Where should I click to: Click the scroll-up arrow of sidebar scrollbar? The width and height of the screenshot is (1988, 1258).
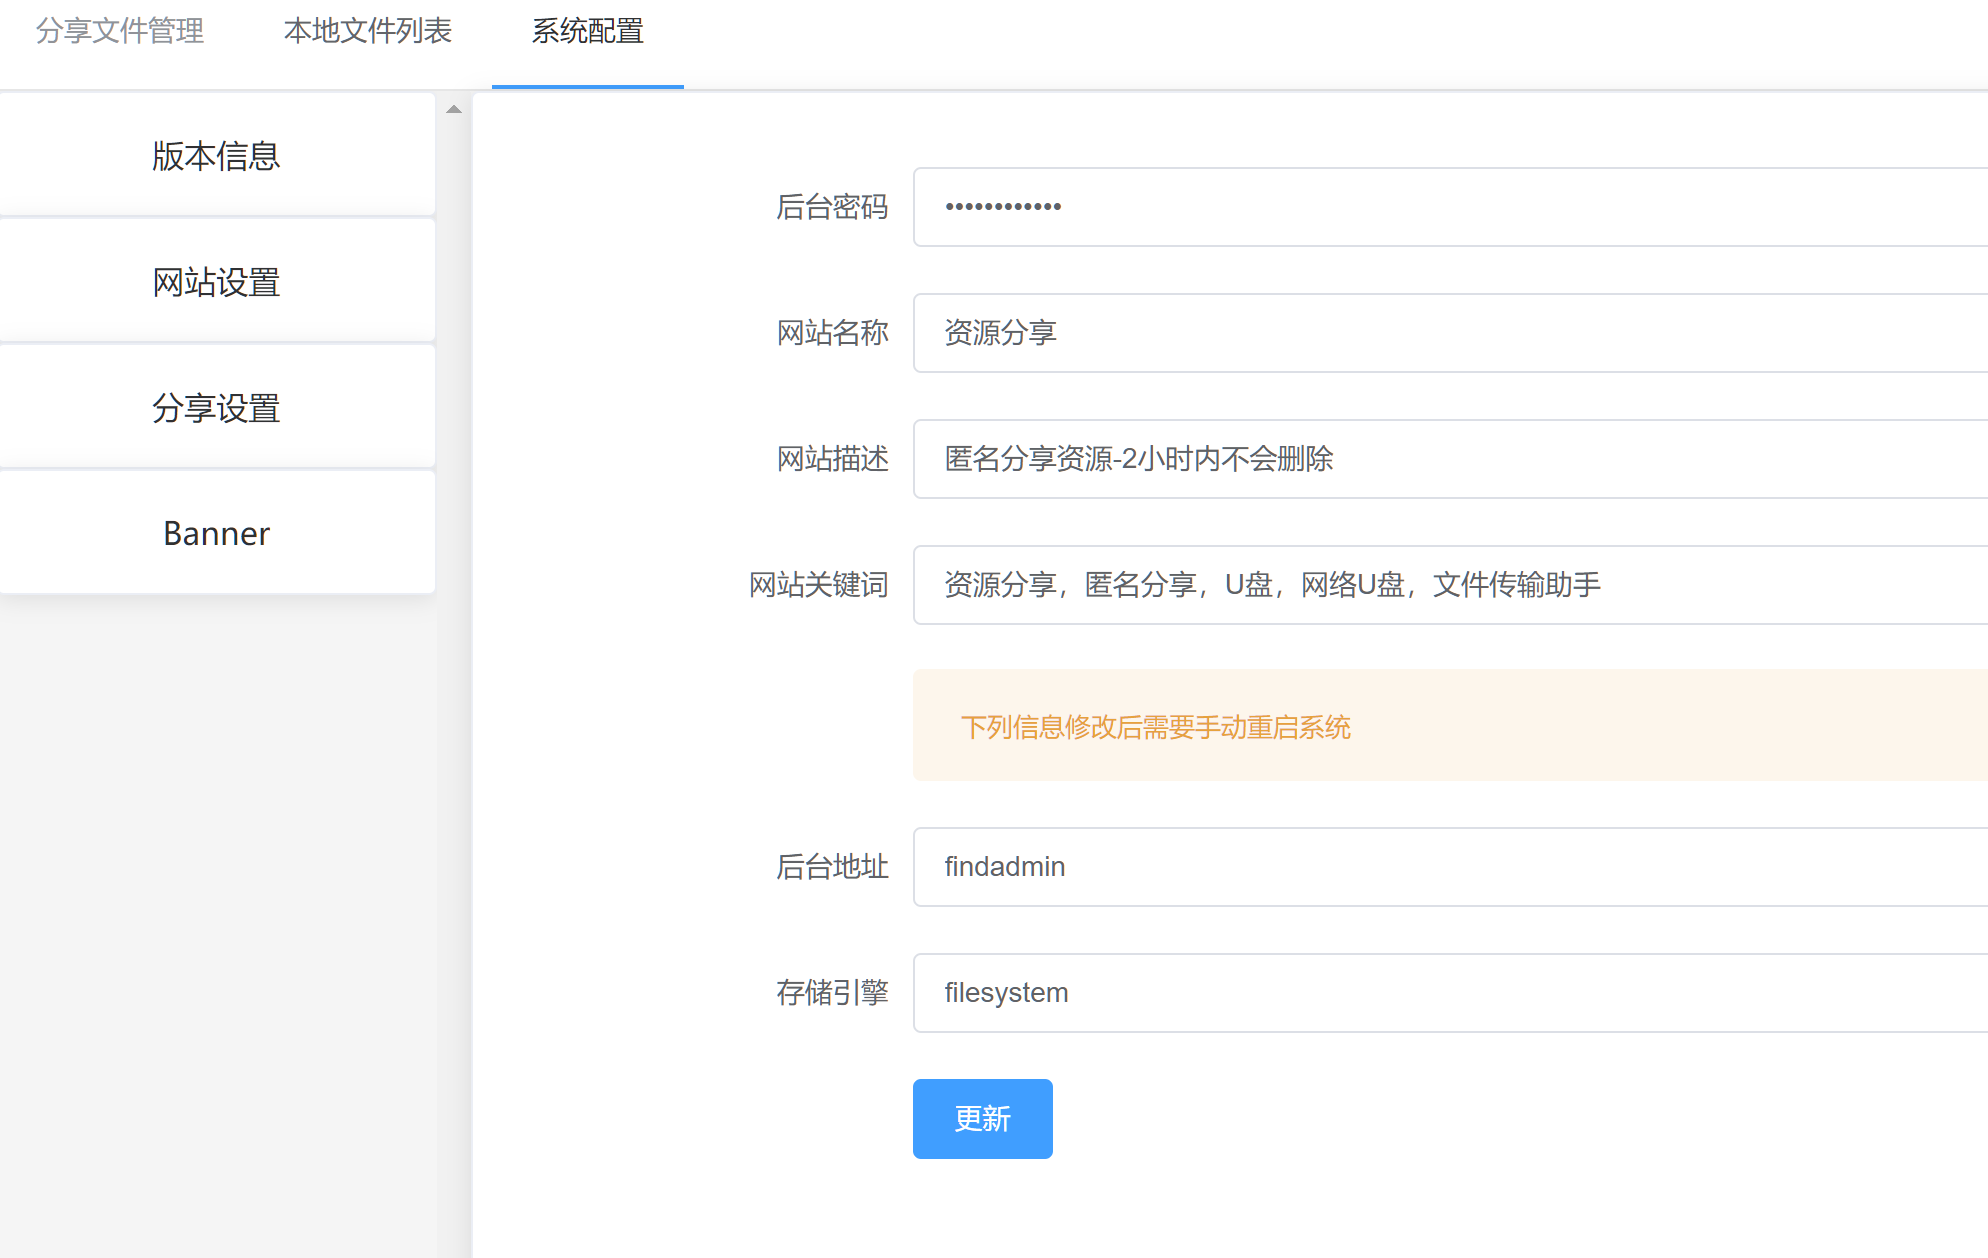(x=454, y=109)
